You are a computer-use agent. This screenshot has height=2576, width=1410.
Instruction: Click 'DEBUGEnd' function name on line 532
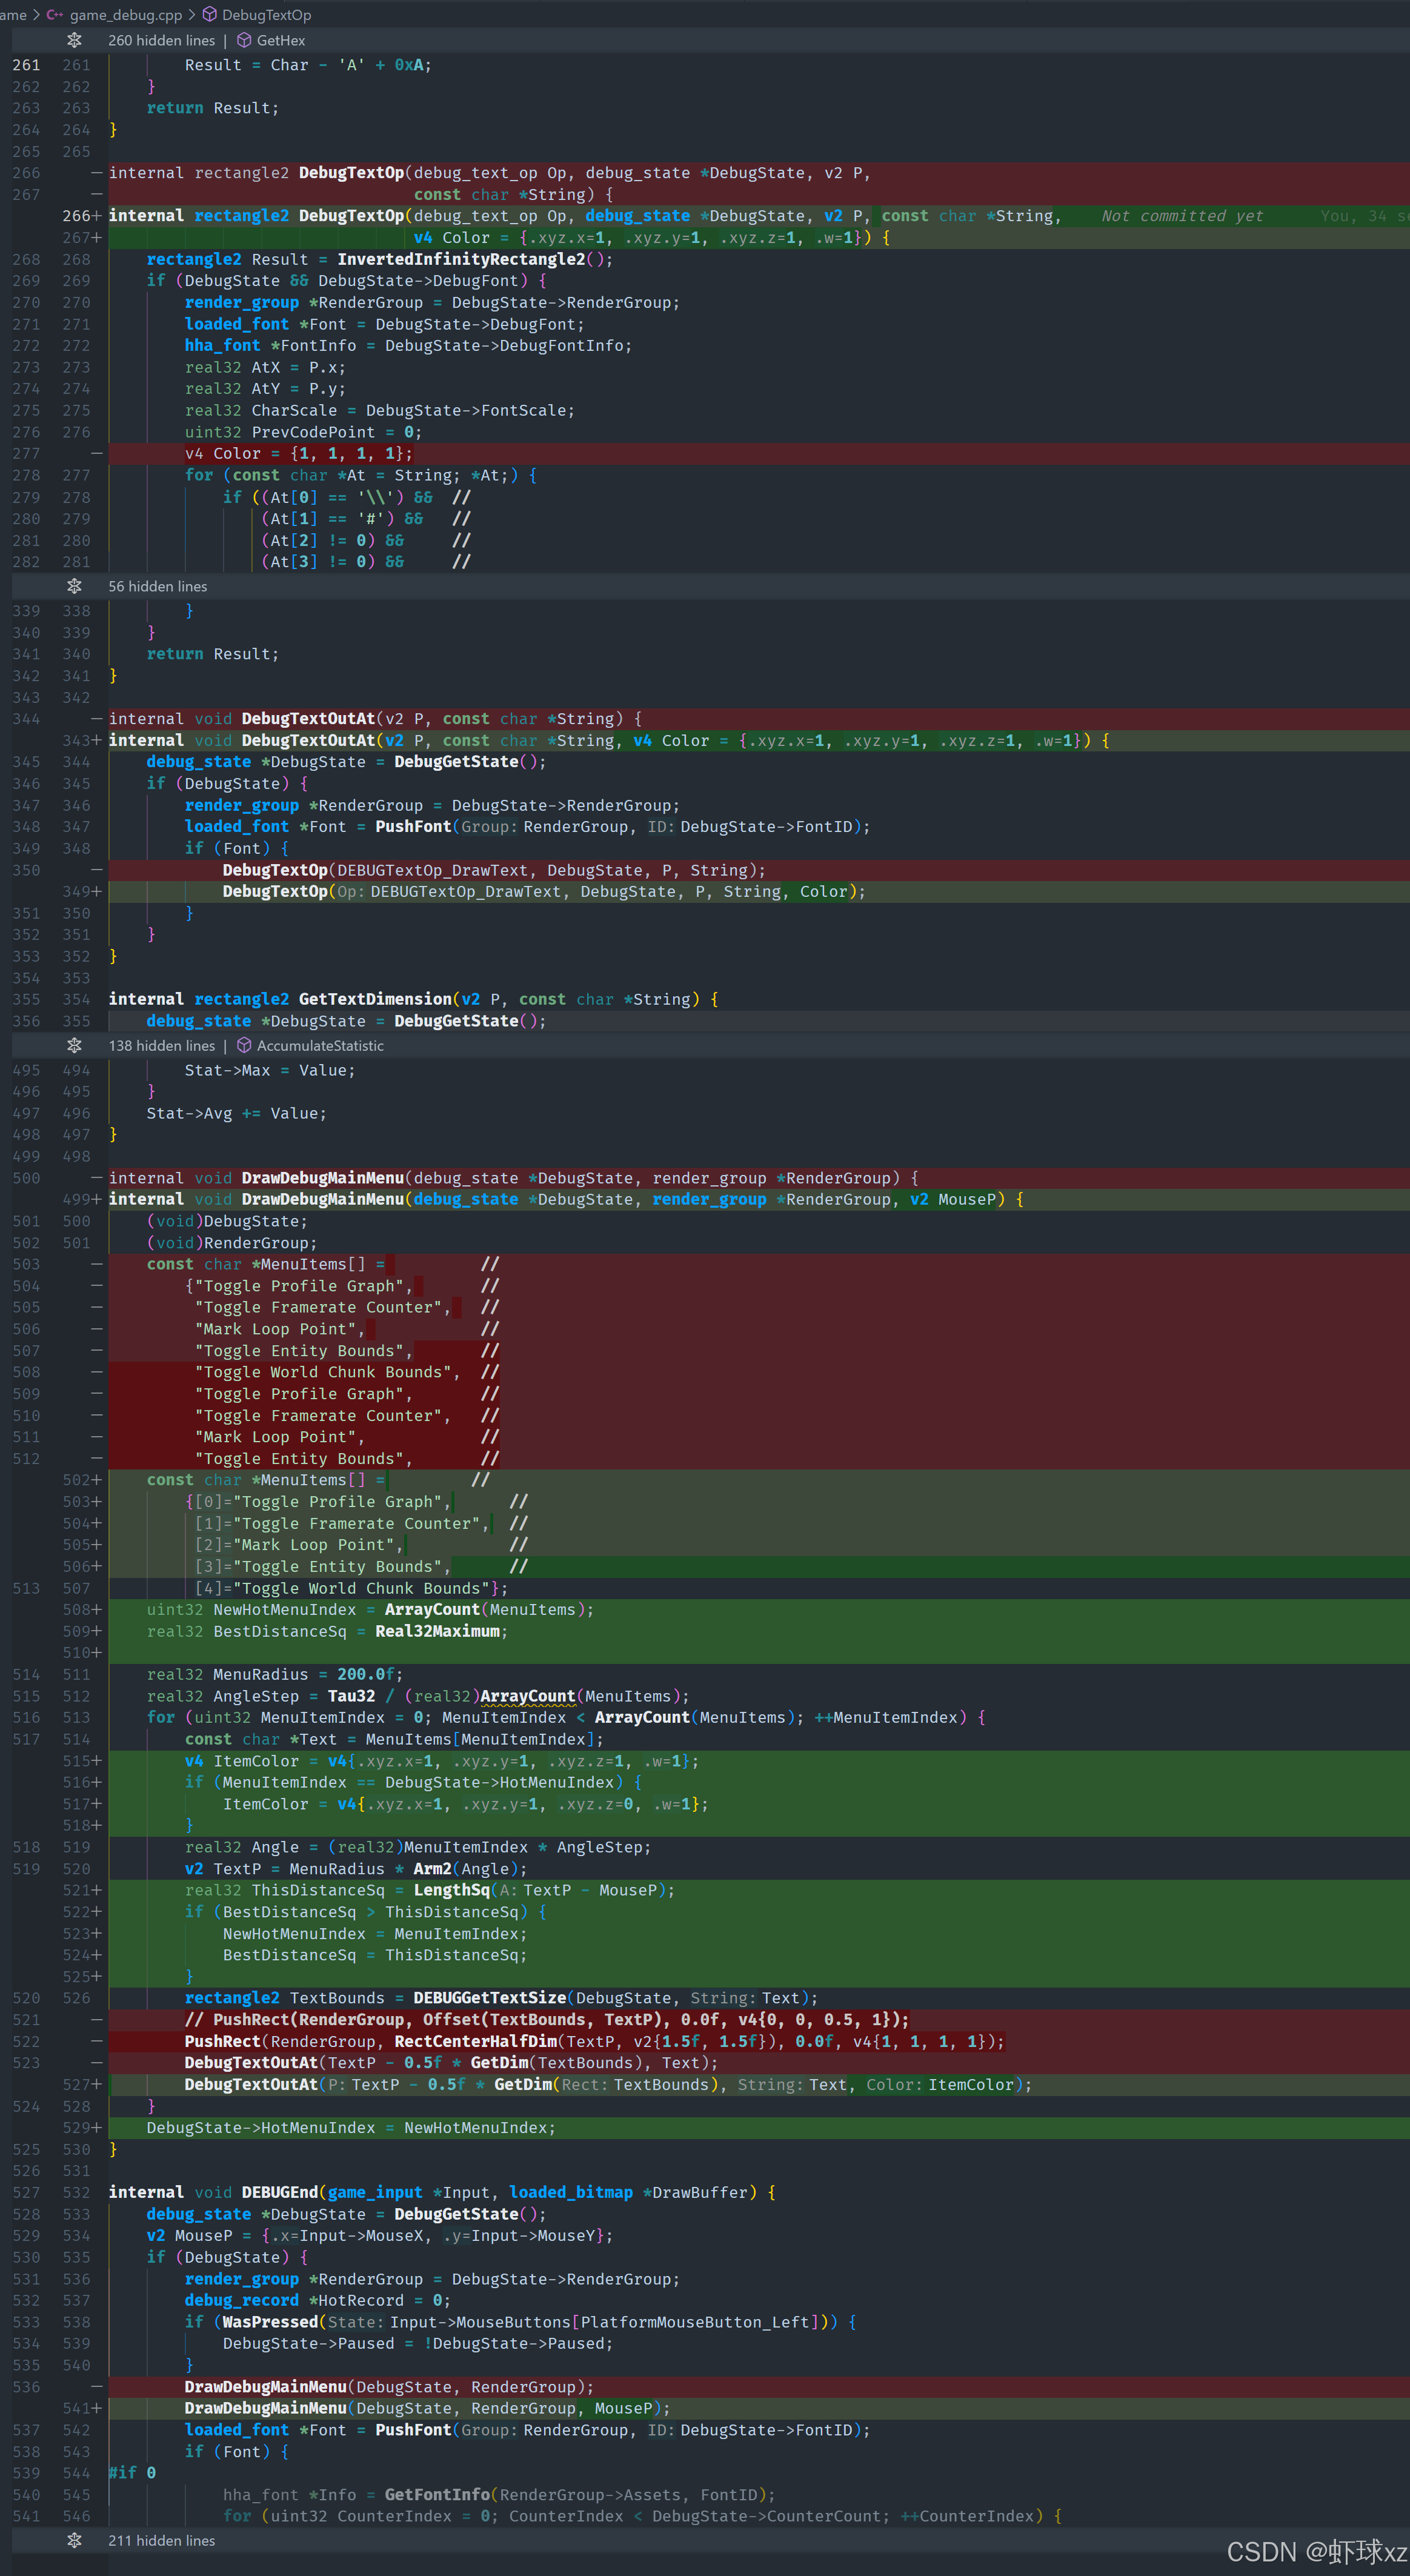point(279,2192)
